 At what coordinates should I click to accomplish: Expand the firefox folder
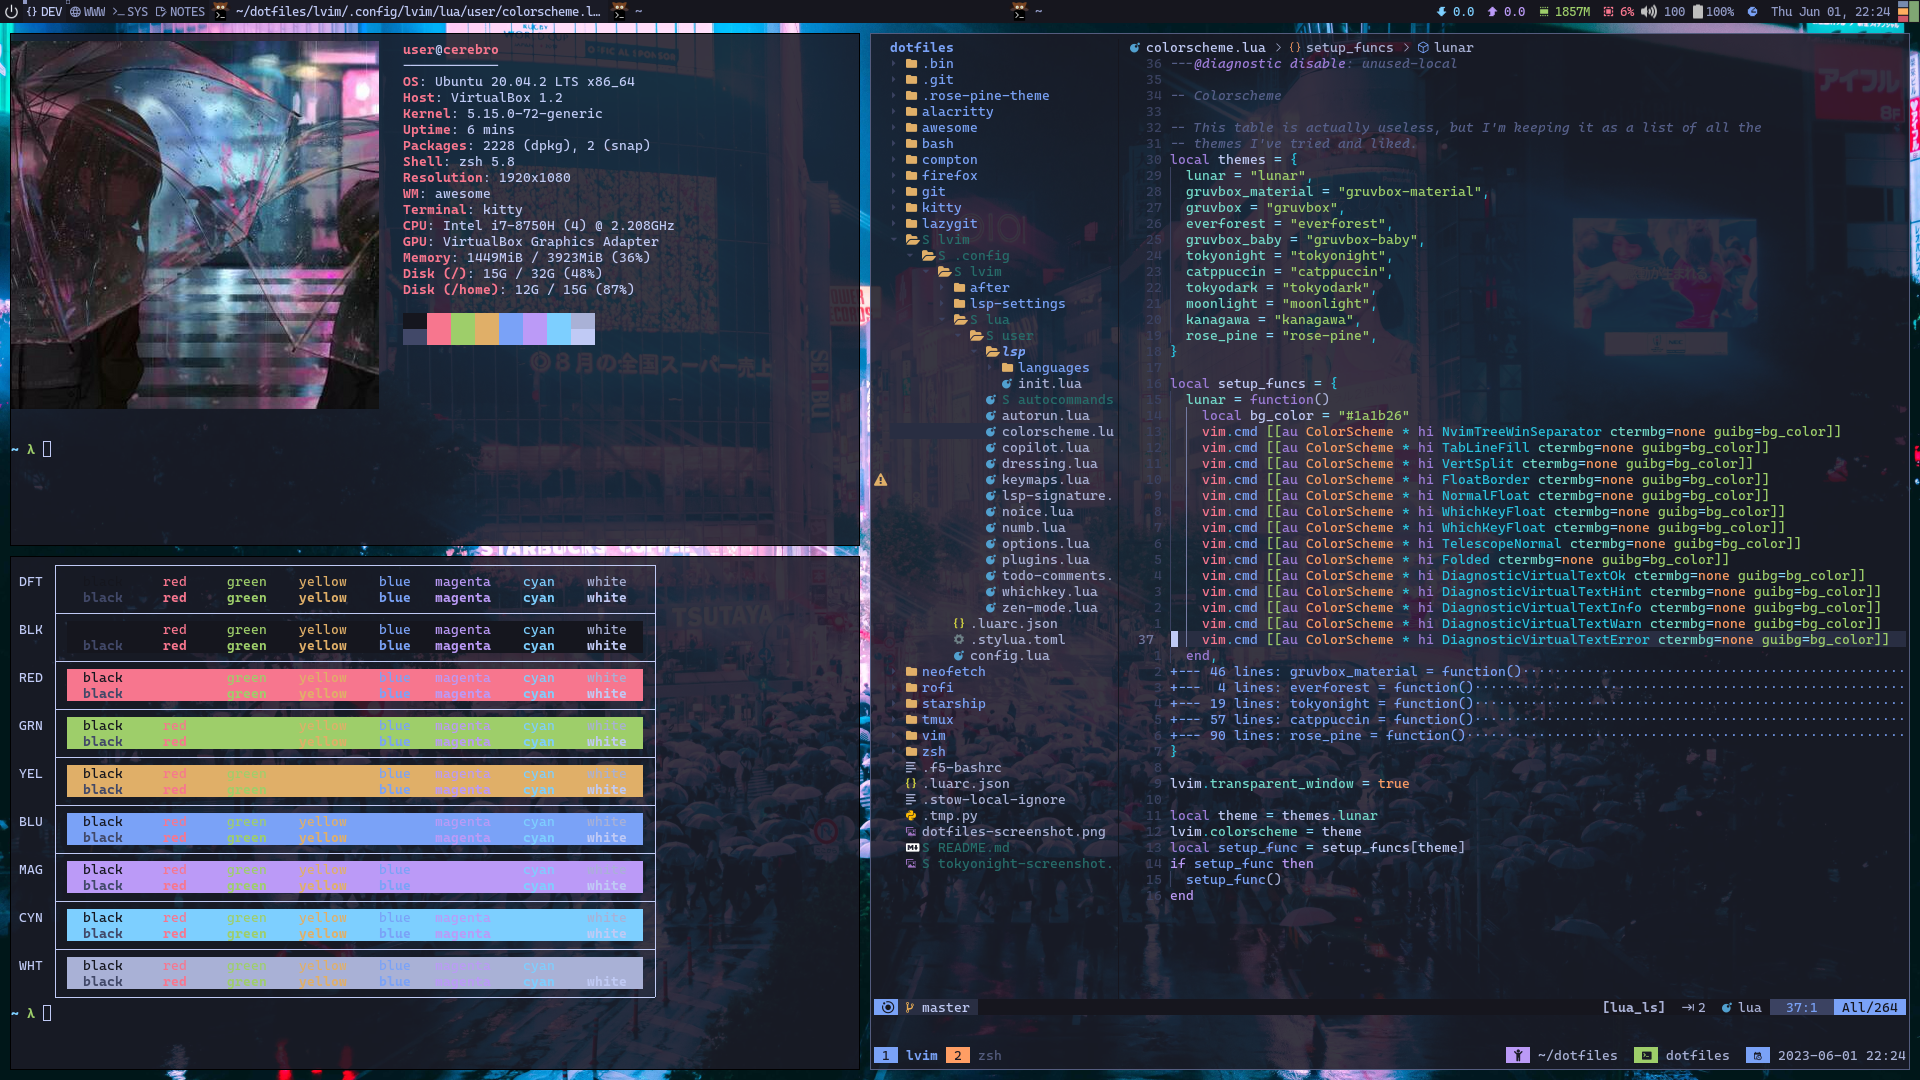[x=940, y=176]
